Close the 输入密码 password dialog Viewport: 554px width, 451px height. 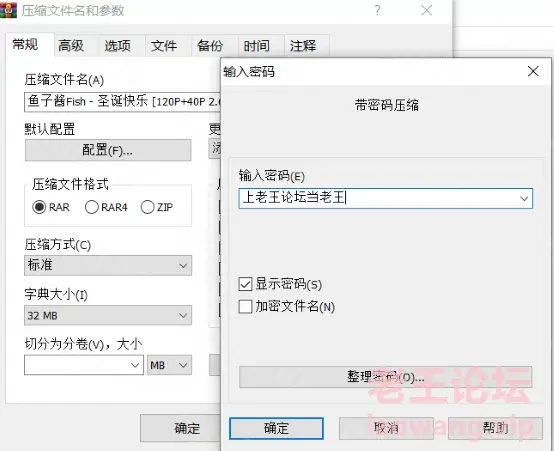point(533,71)
